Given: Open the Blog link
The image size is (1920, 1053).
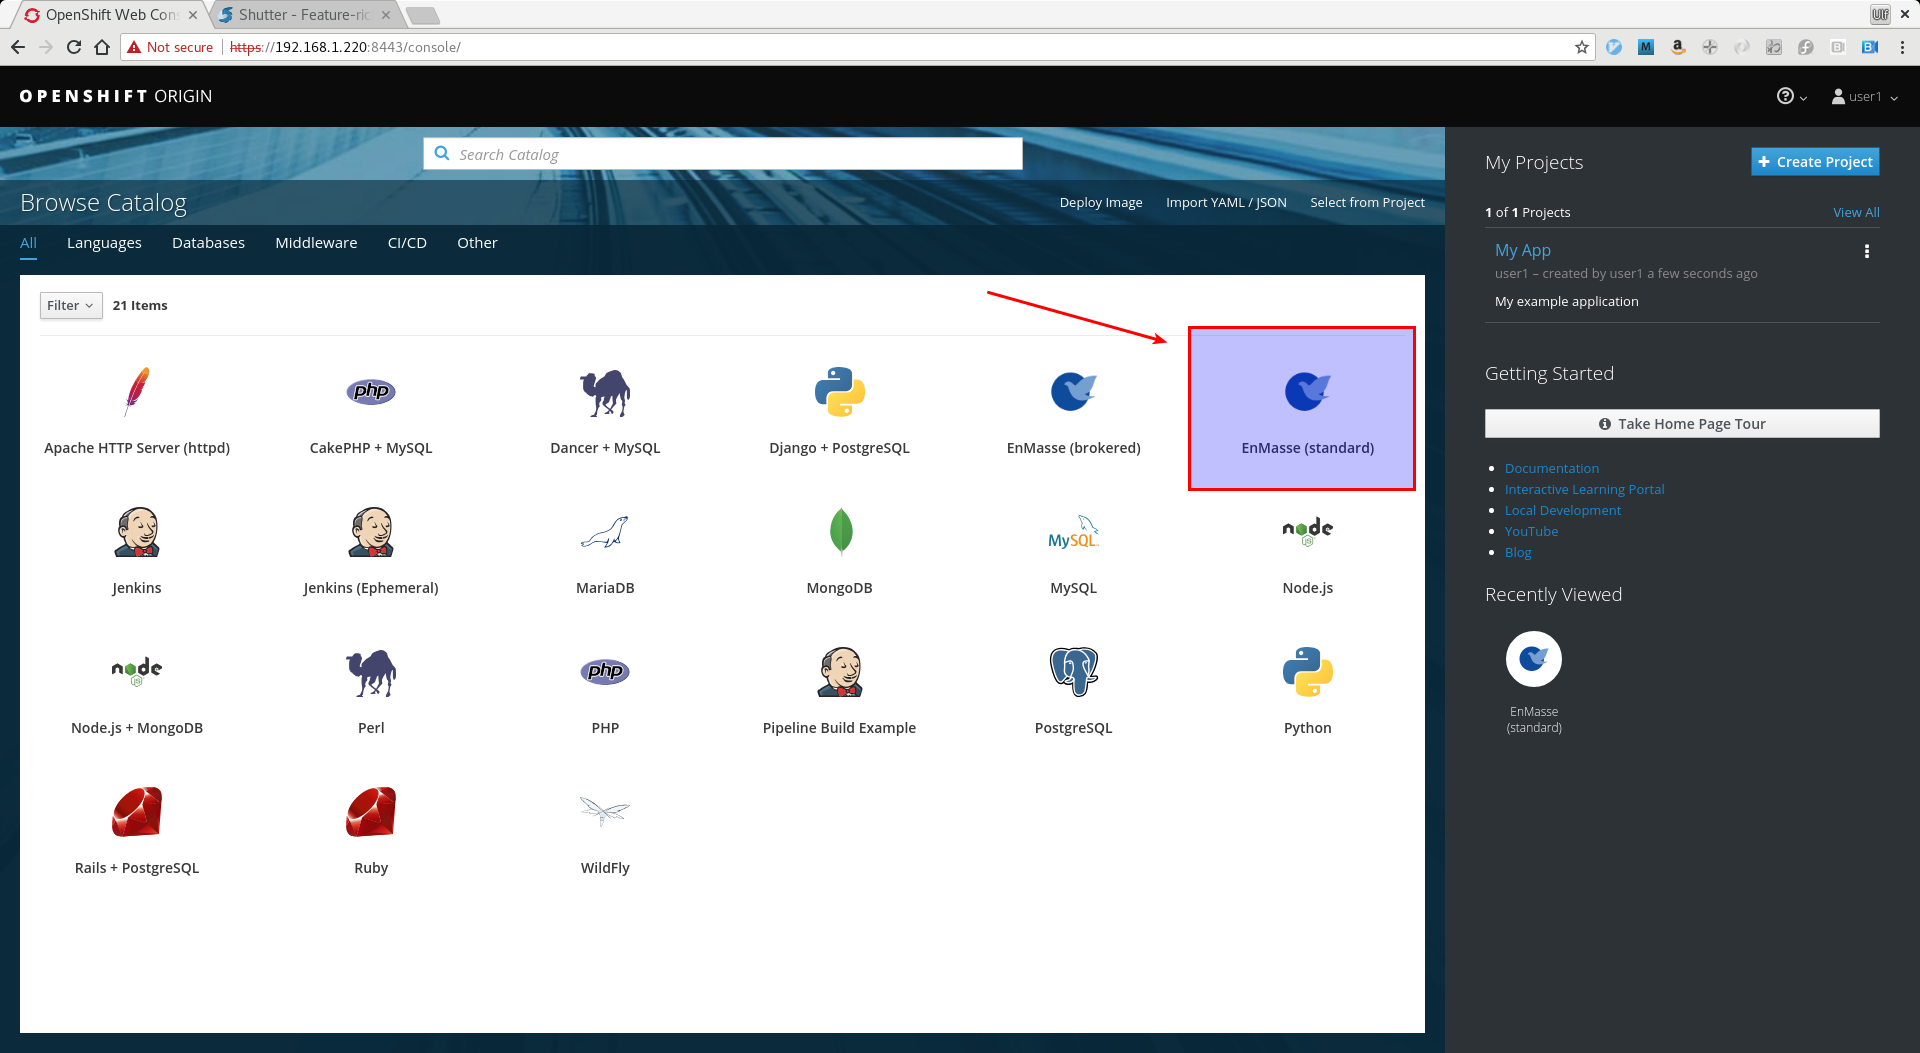Looking at the screenshot, I should (x=1517, y=552).
